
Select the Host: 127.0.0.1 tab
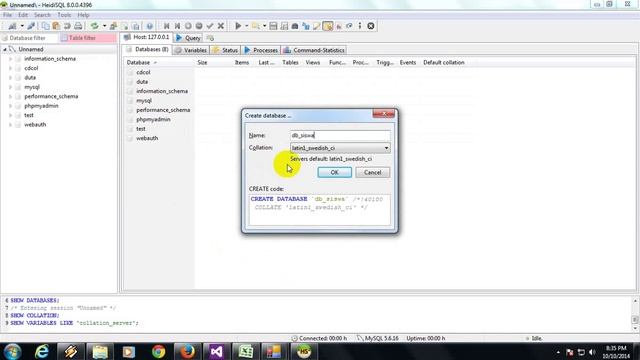coord(147,37)
